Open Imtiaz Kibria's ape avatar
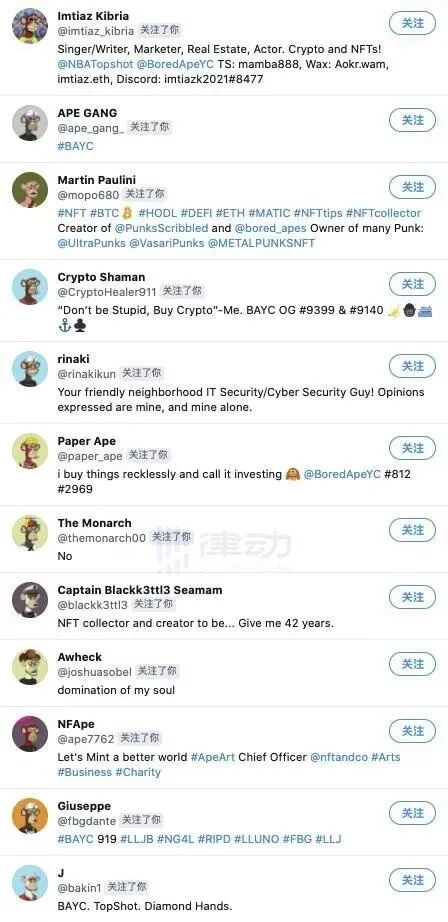The width and height of the screenshot is (448, 922). tap(30, 25)
